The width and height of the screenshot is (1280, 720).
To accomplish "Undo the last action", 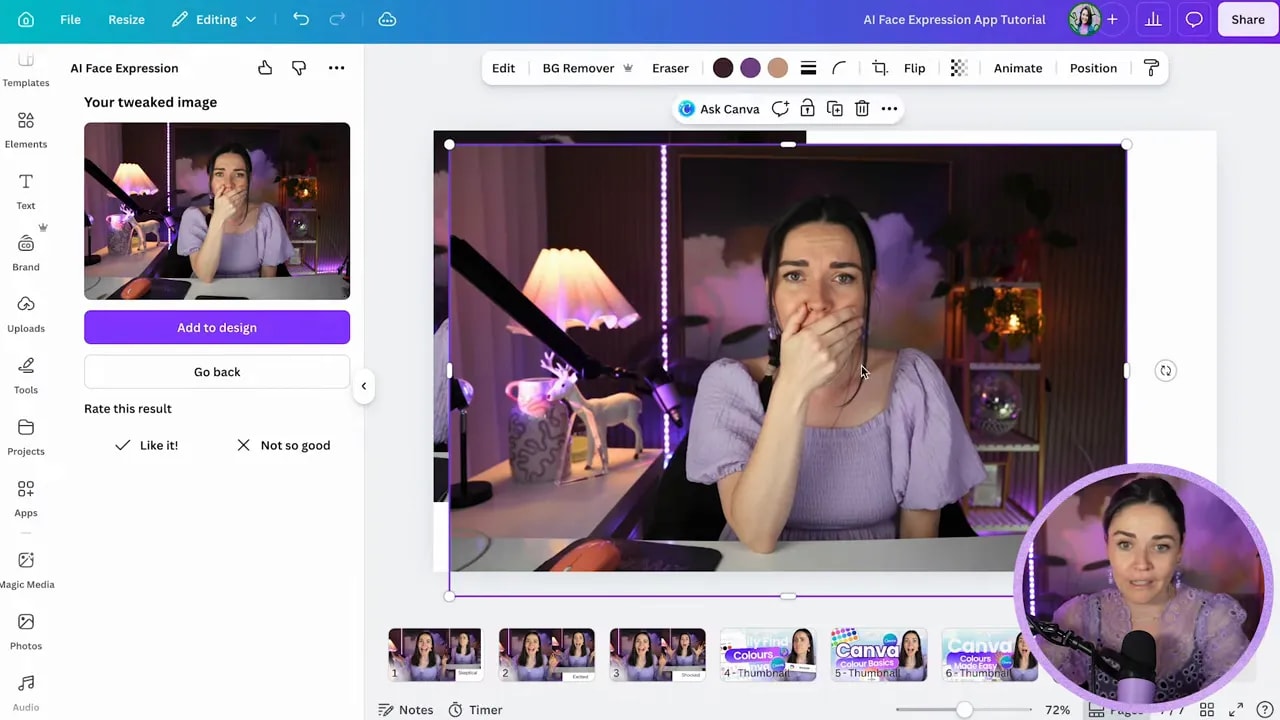I will coord(301,19).
